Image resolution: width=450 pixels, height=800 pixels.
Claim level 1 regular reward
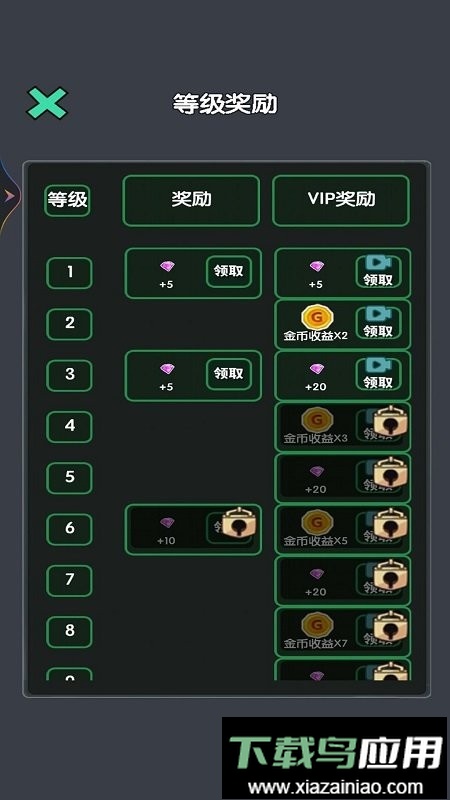click(229, 271)
